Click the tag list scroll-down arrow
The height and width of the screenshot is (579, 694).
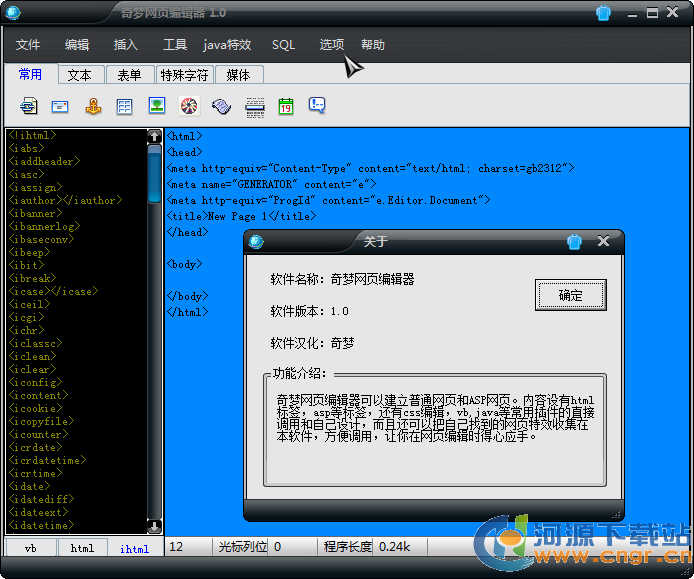tap(154, 527)
